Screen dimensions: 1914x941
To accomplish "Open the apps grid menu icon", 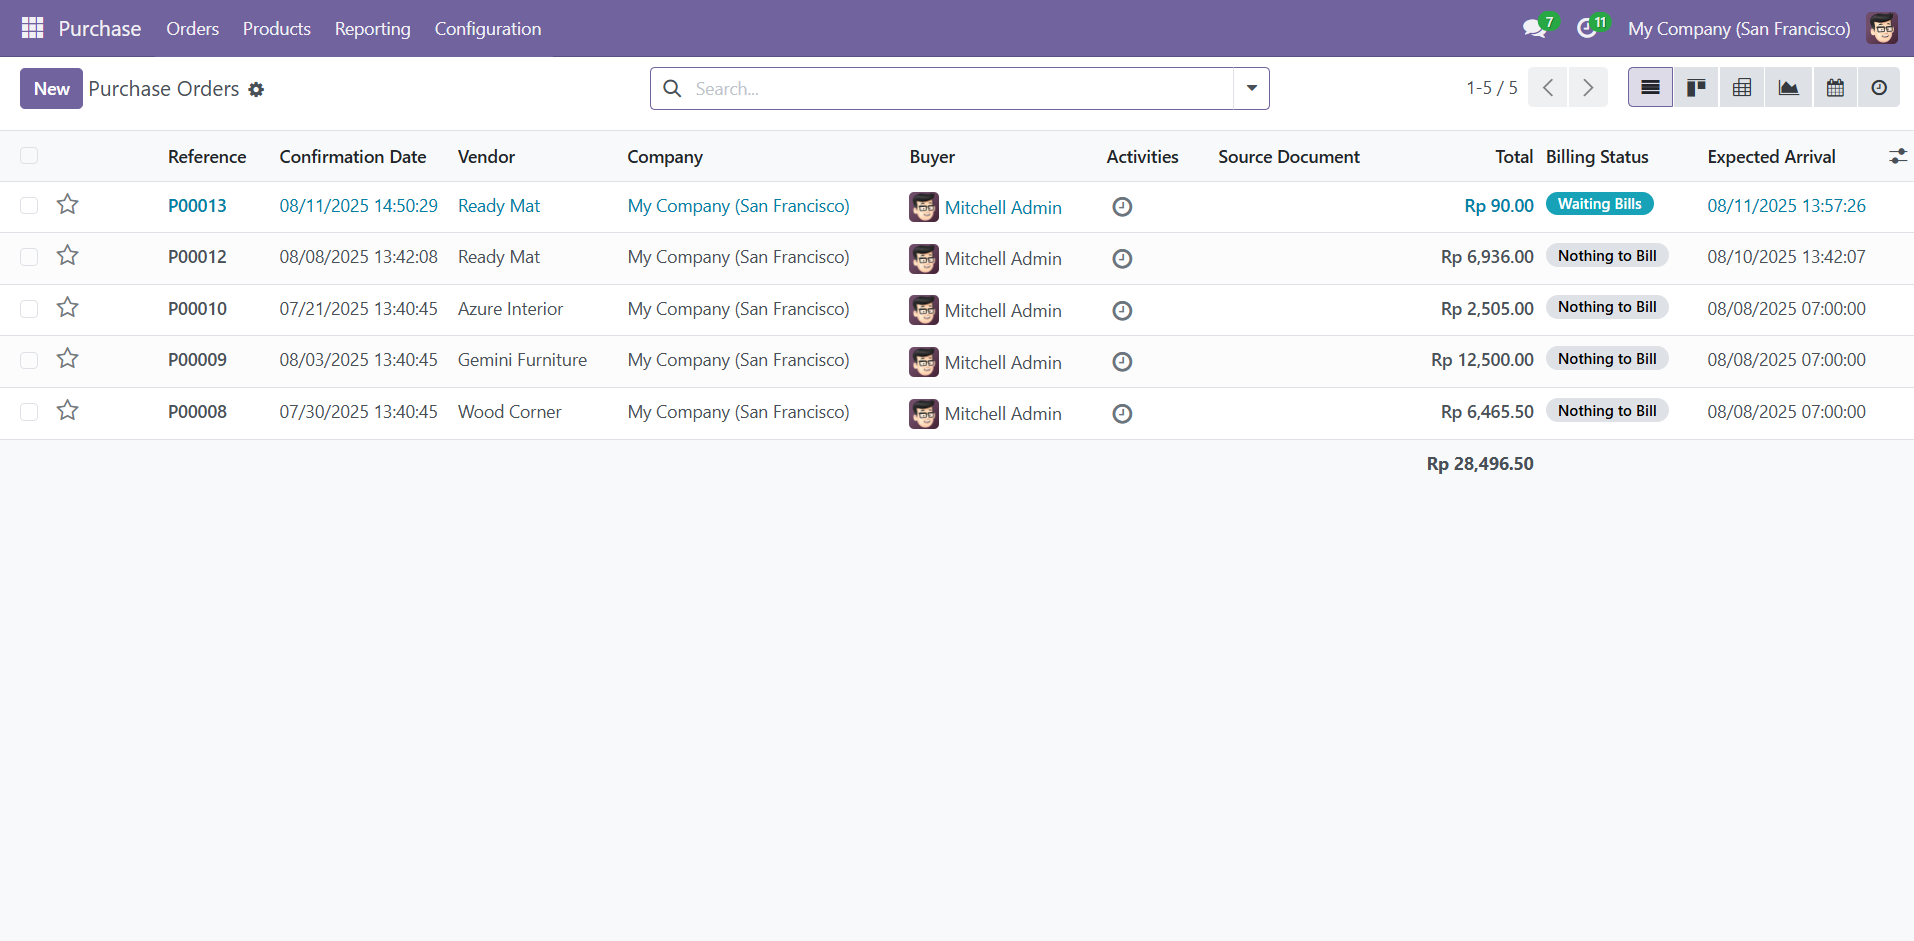I will (32, 28).
